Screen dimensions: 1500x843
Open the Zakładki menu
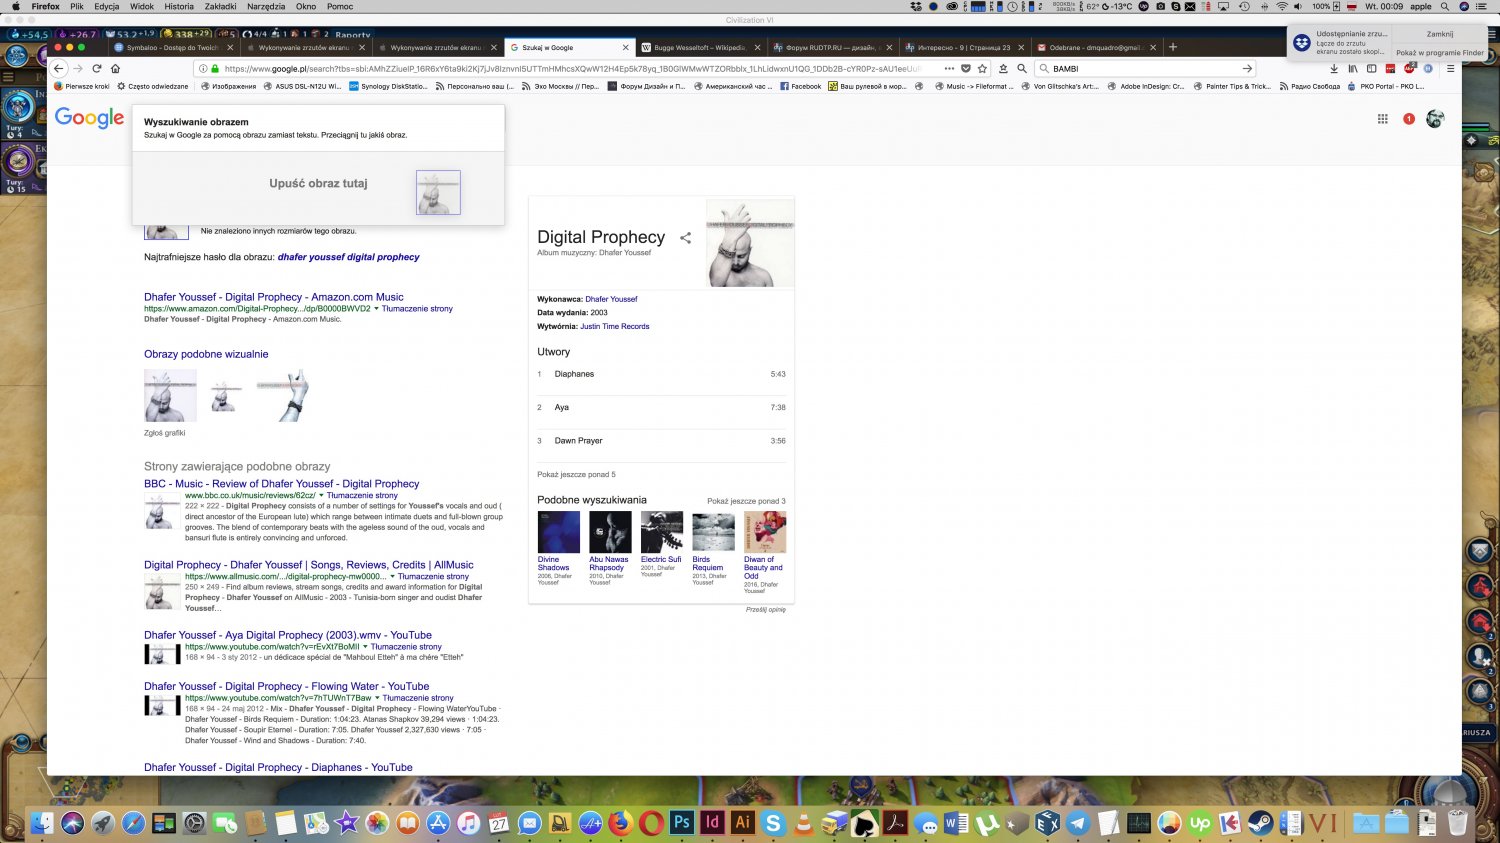pyautogui.click(x=221, y=6)
